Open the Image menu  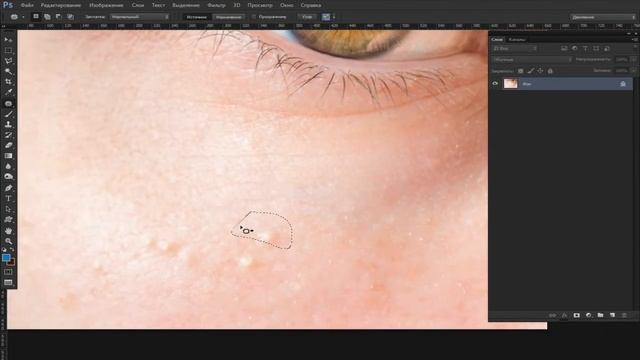(x=106, y=5)
